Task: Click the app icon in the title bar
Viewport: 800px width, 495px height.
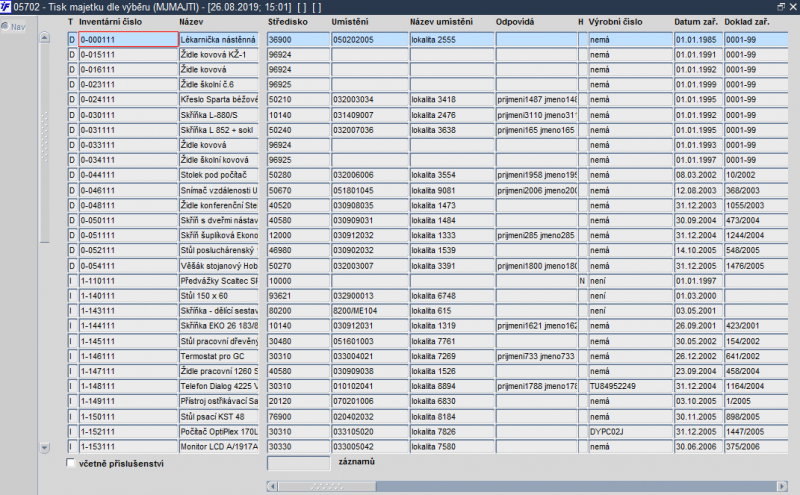Action: pyautogui.click(x=6, y=7)
